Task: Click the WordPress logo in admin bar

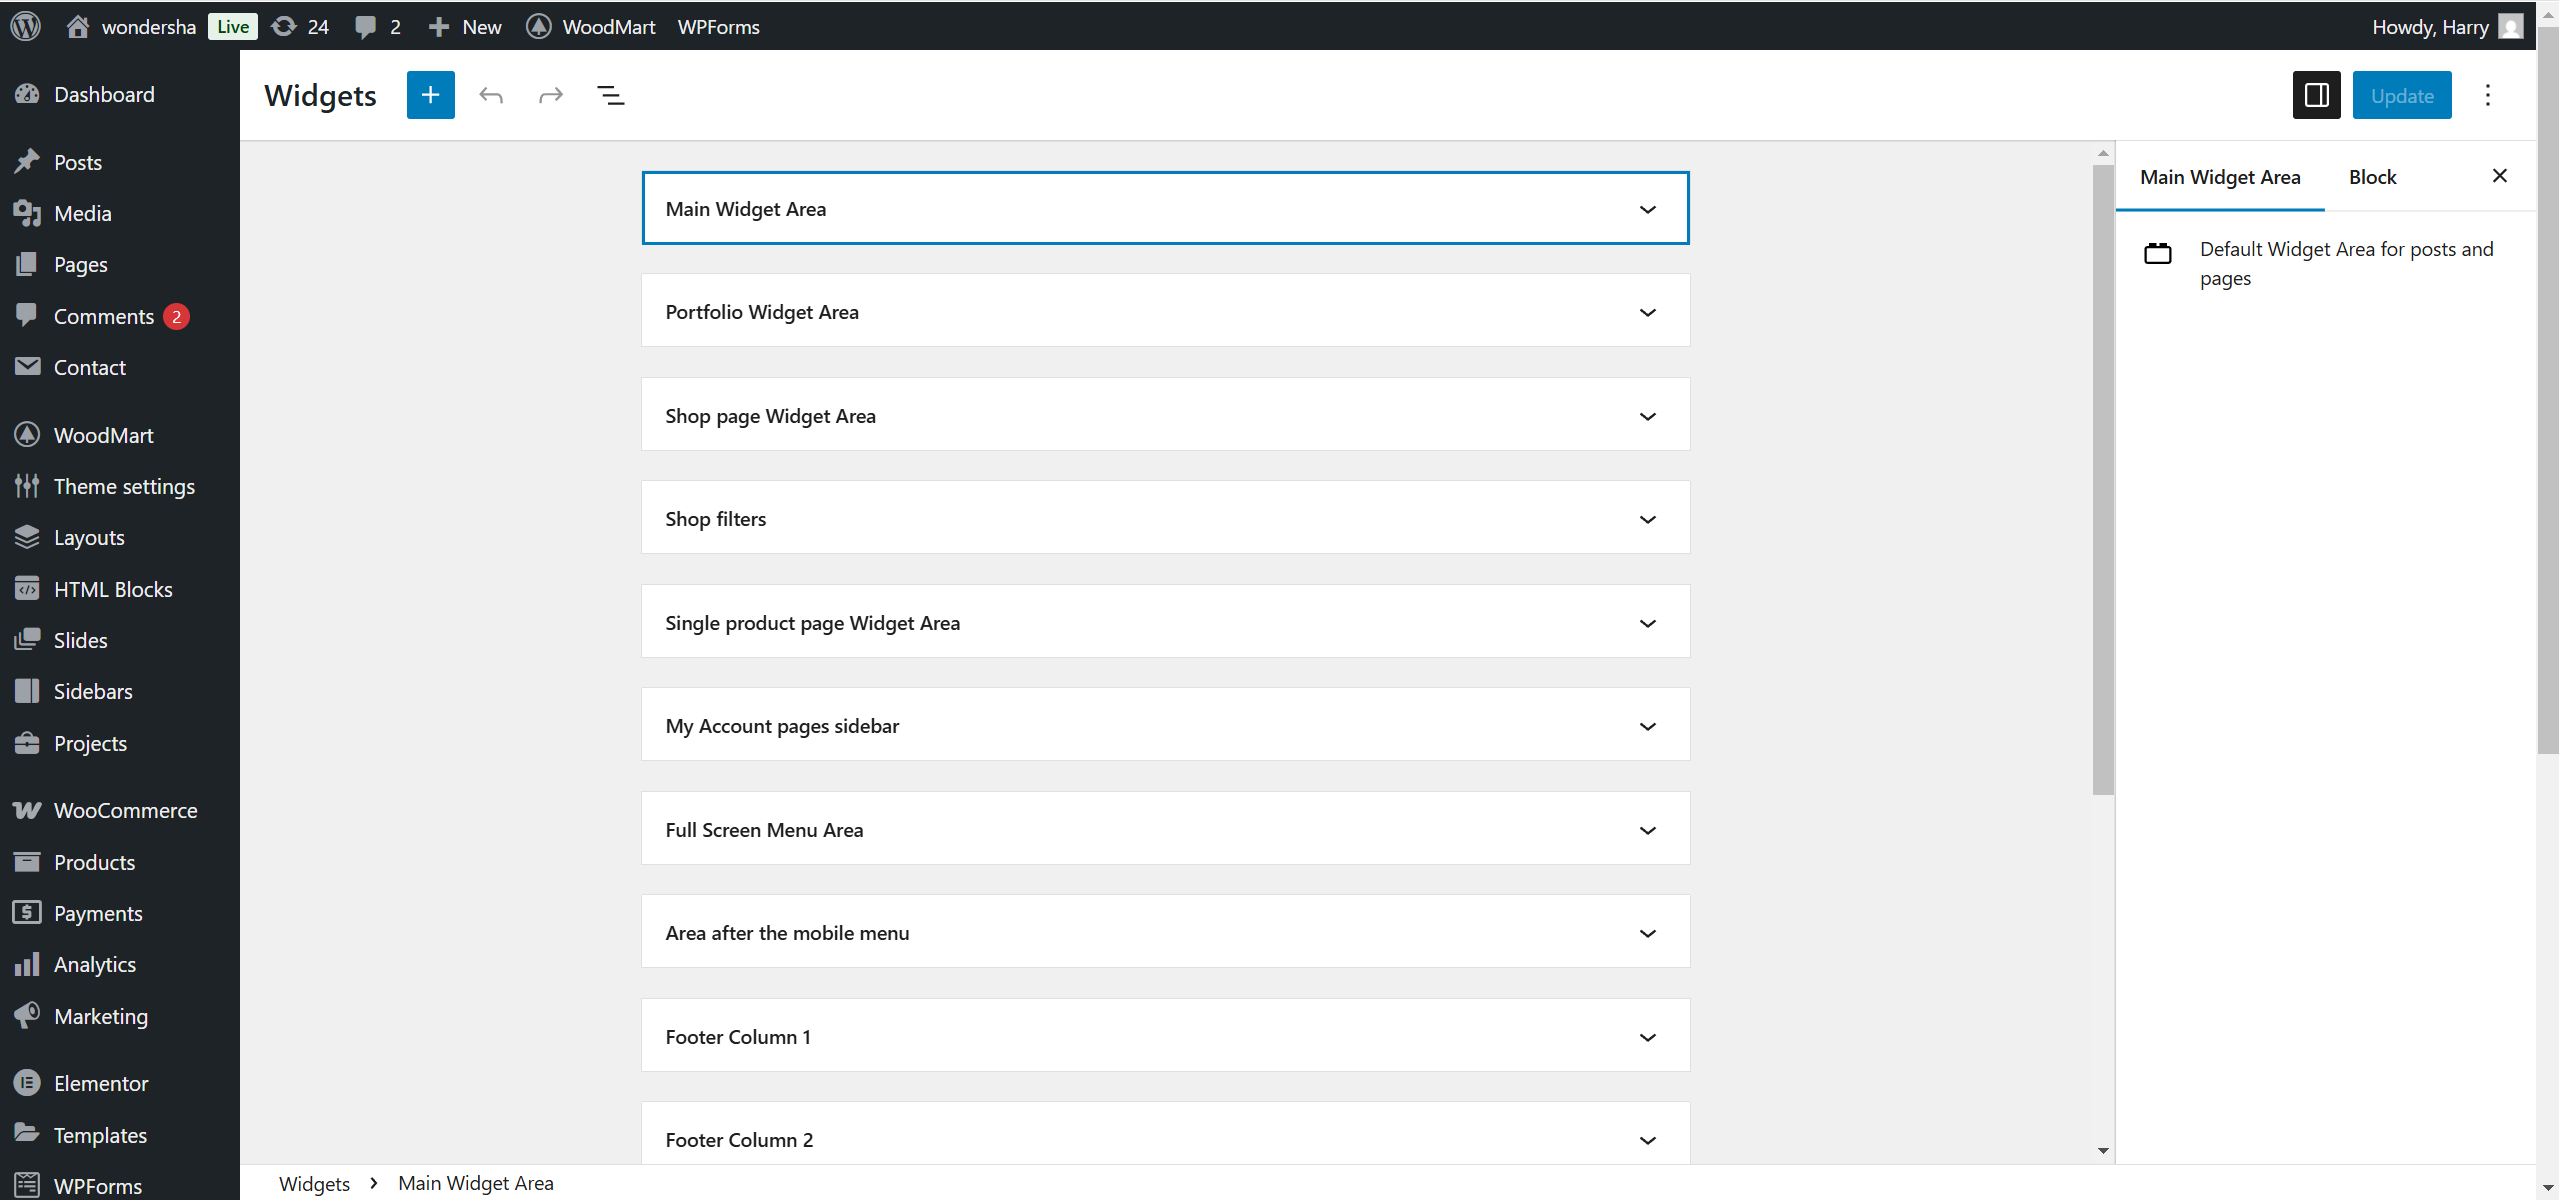Action: tap(26, 26)
